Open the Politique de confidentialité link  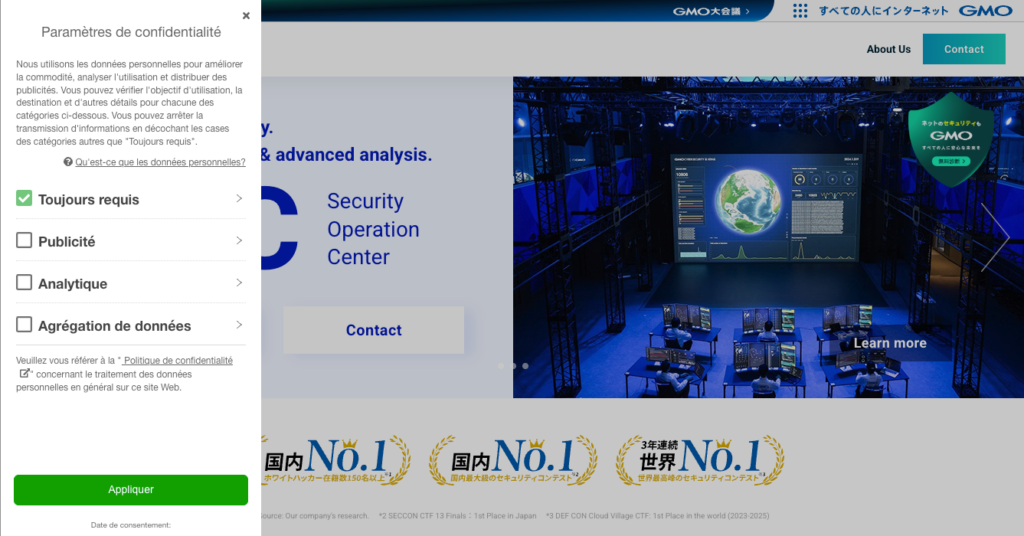pyautogui.click(x=177, y=360)
